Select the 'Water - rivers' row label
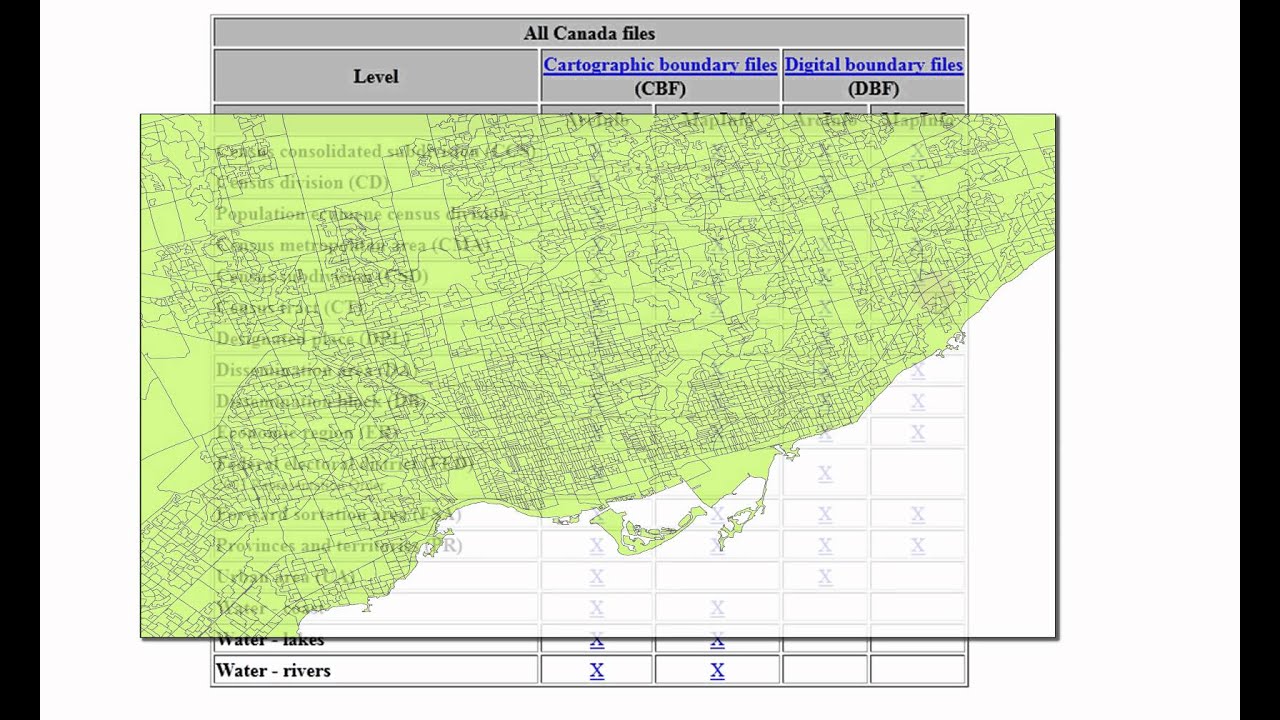Screen dimensions: 1280x720 [273, 671]
